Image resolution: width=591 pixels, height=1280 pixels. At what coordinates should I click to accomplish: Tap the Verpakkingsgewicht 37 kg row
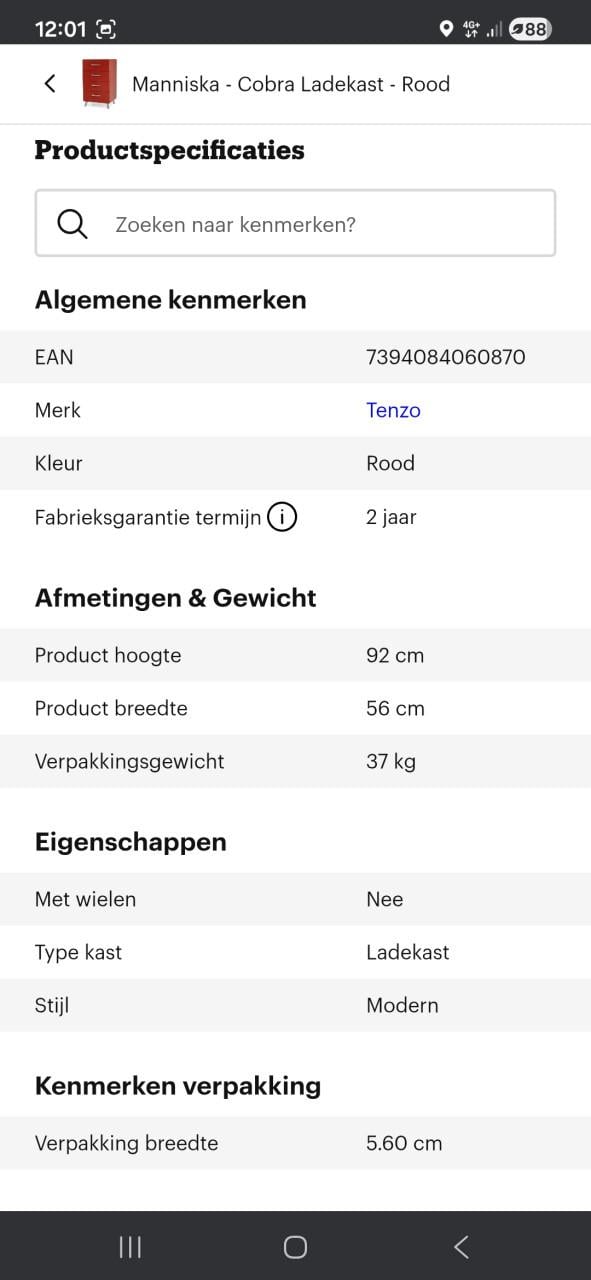(295, 761)
